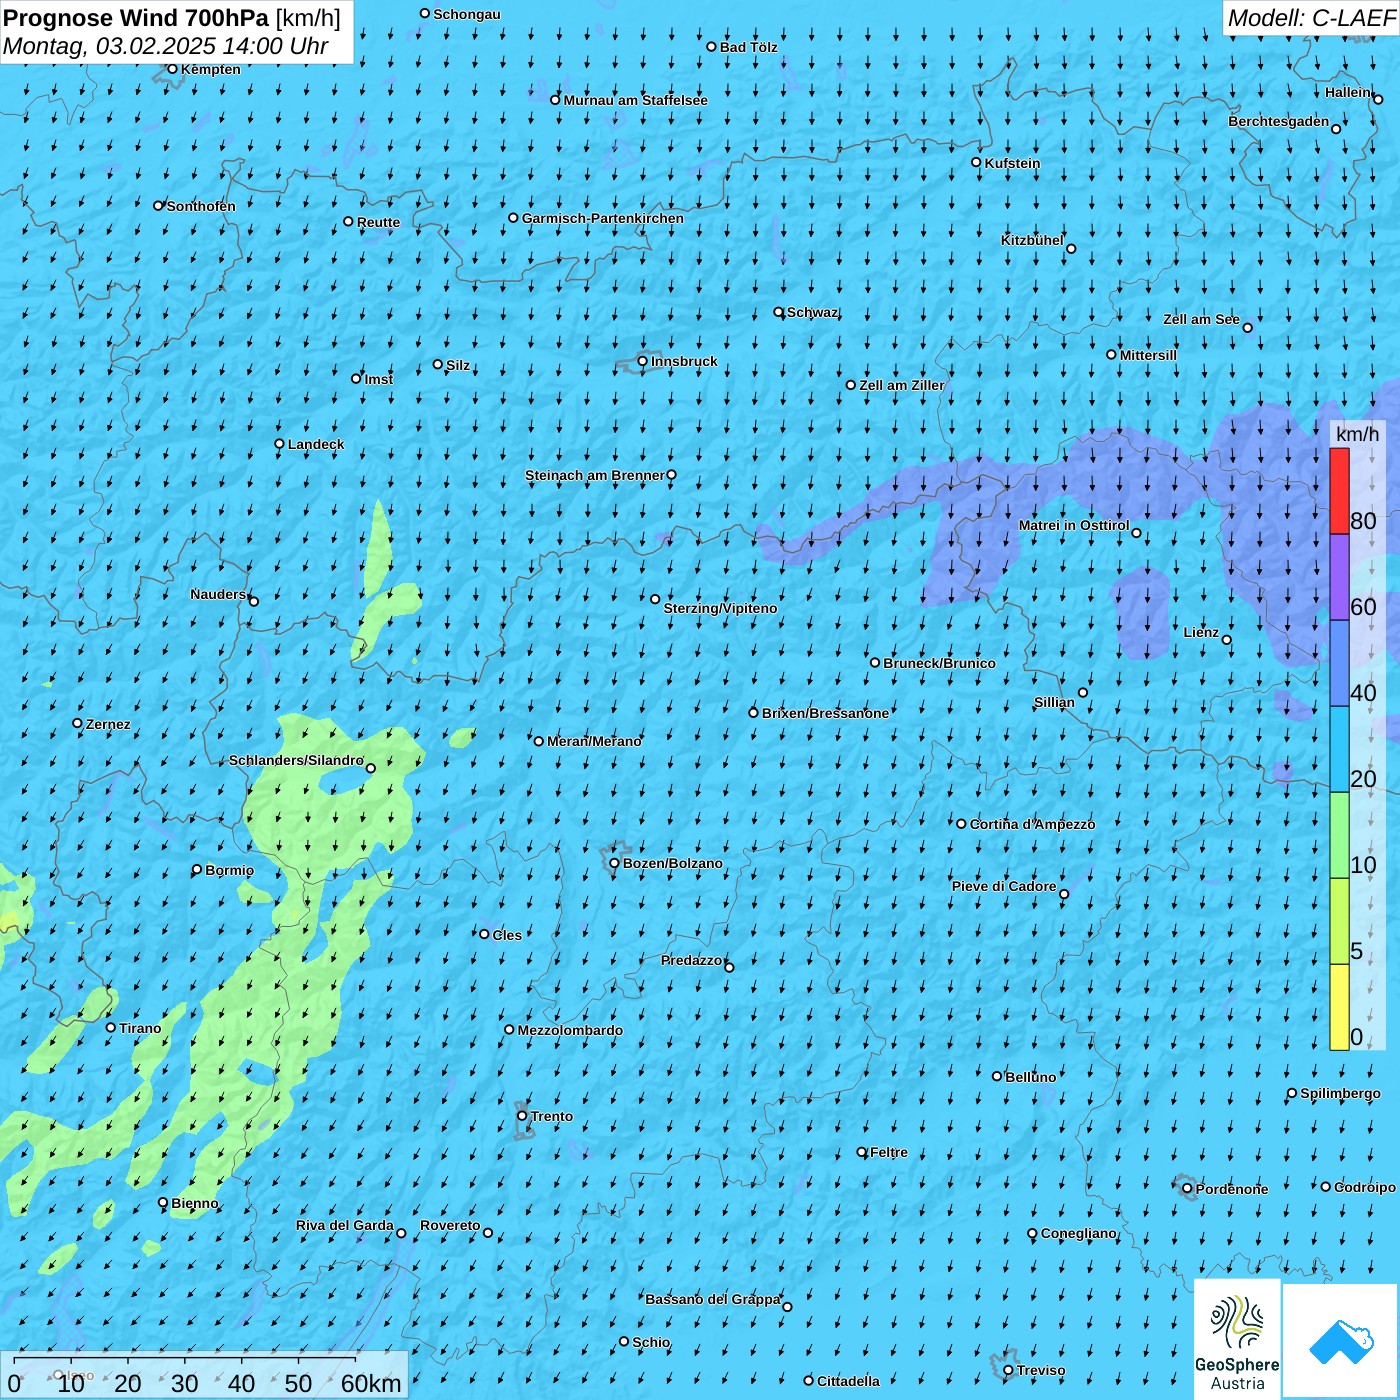Click the Bassano del Grappa label
Viewport: 1400px width, 1400px height.
pos(713,1299)
